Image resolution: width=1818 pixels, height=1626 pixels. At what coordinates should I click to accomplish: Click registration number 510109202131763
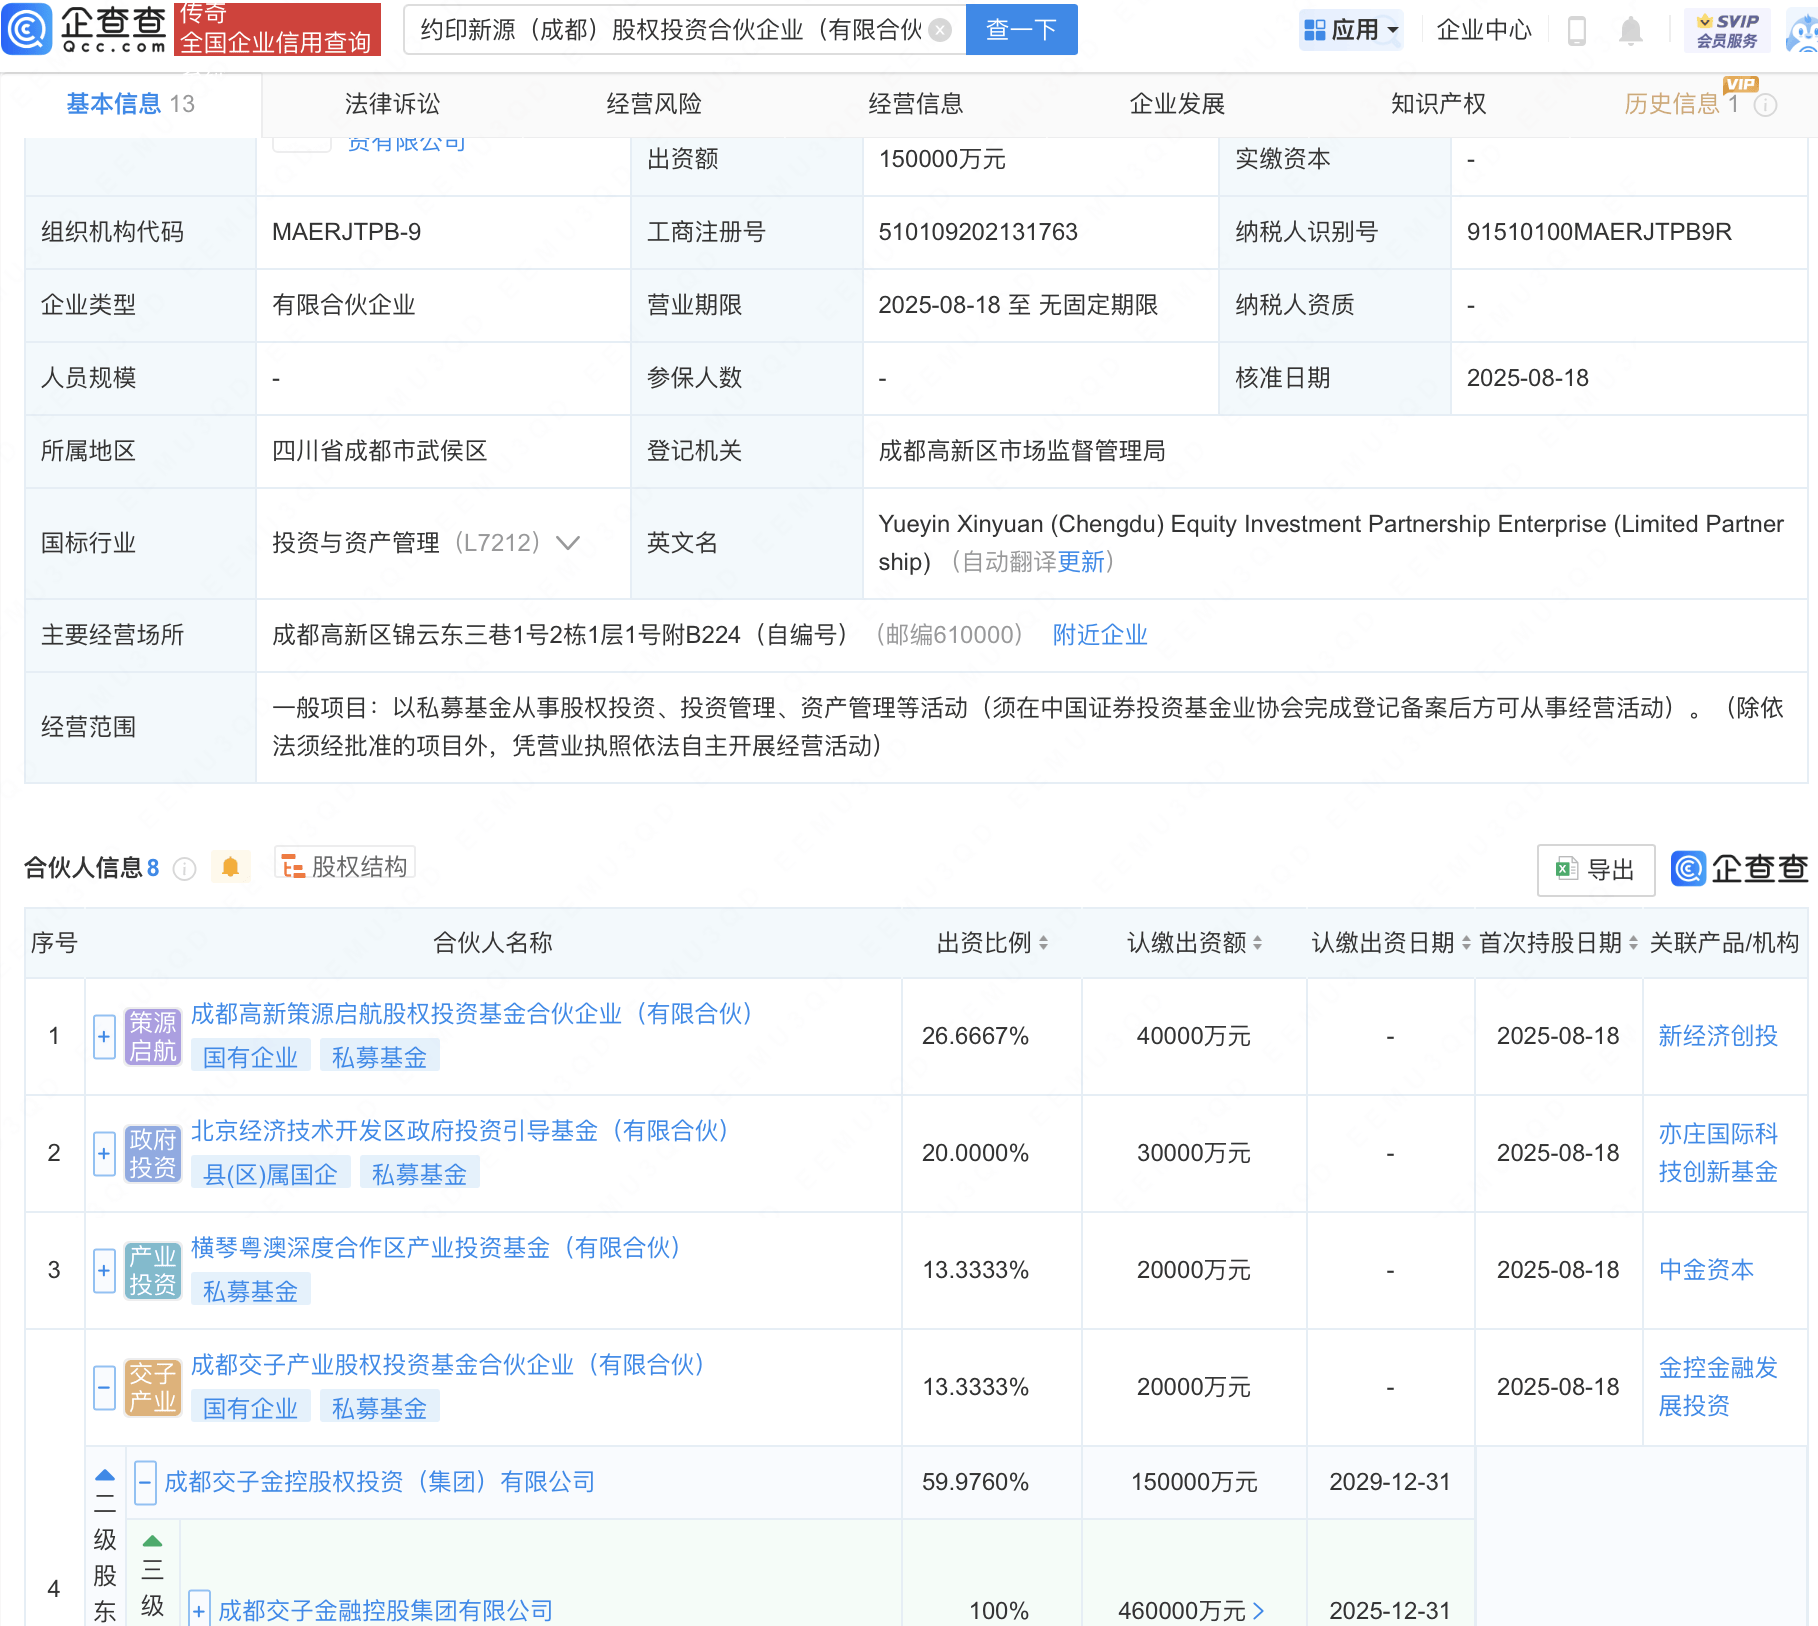pos(978,232)
